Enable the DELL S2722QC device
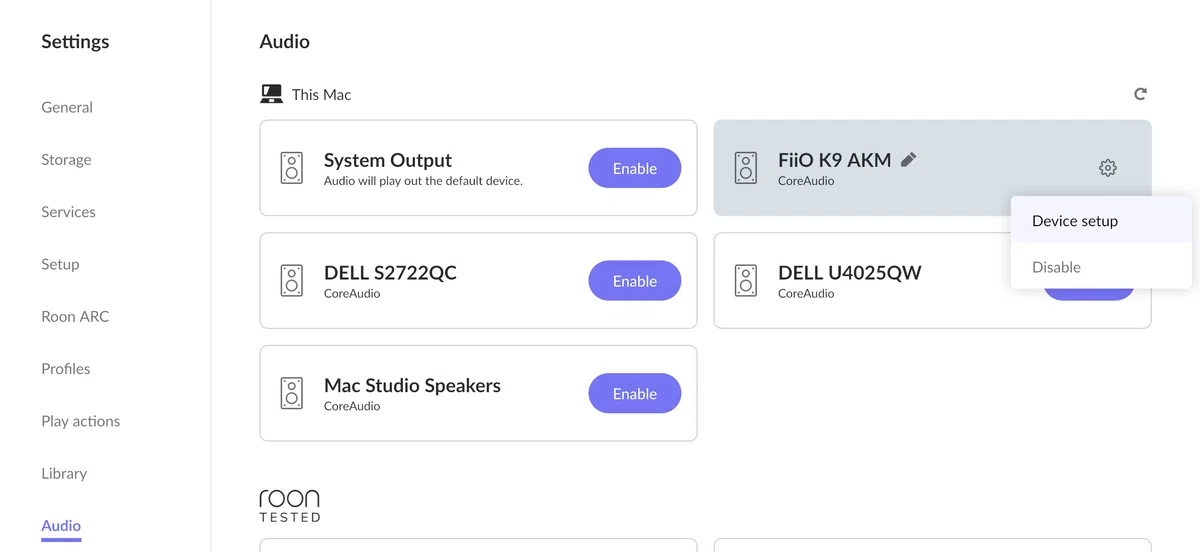The image size is (1200, 552). (x=635, y=281)
